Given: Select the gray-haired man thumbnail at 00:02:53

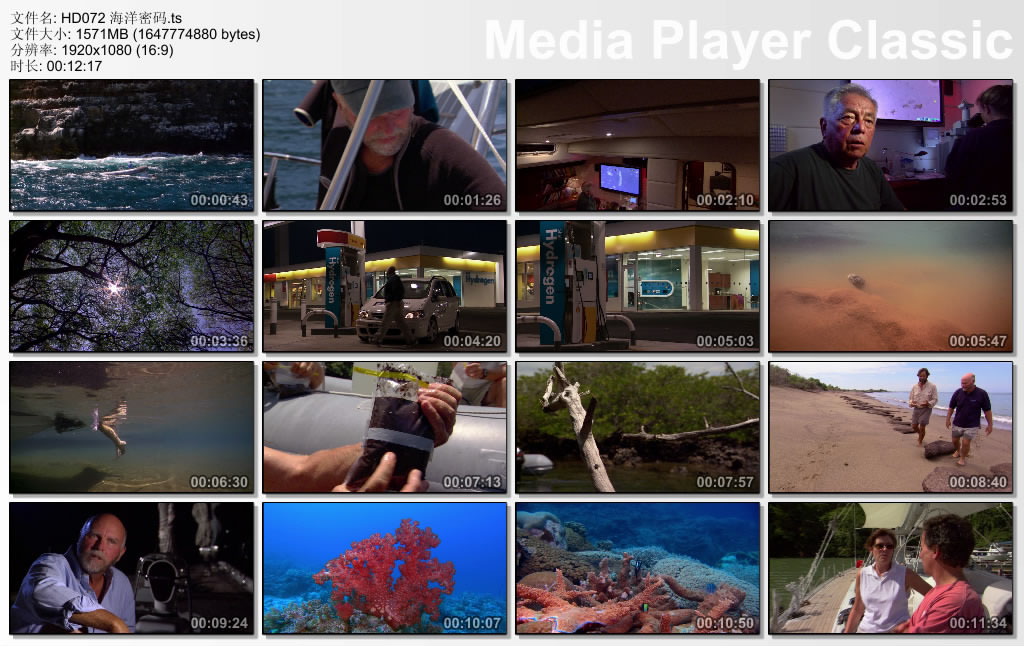Looking at the screenshot, I should [890, 146].
